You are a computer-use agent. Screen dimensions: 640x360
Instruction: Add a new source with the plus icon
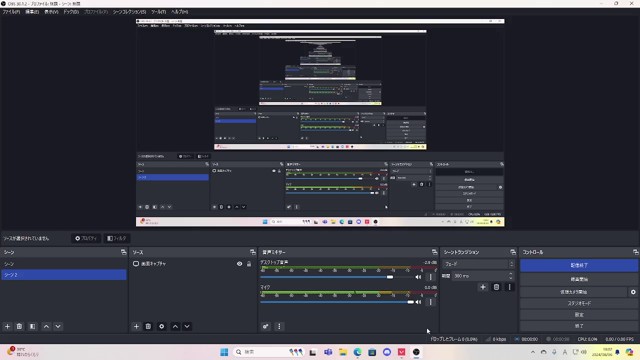tap(136, 327)
